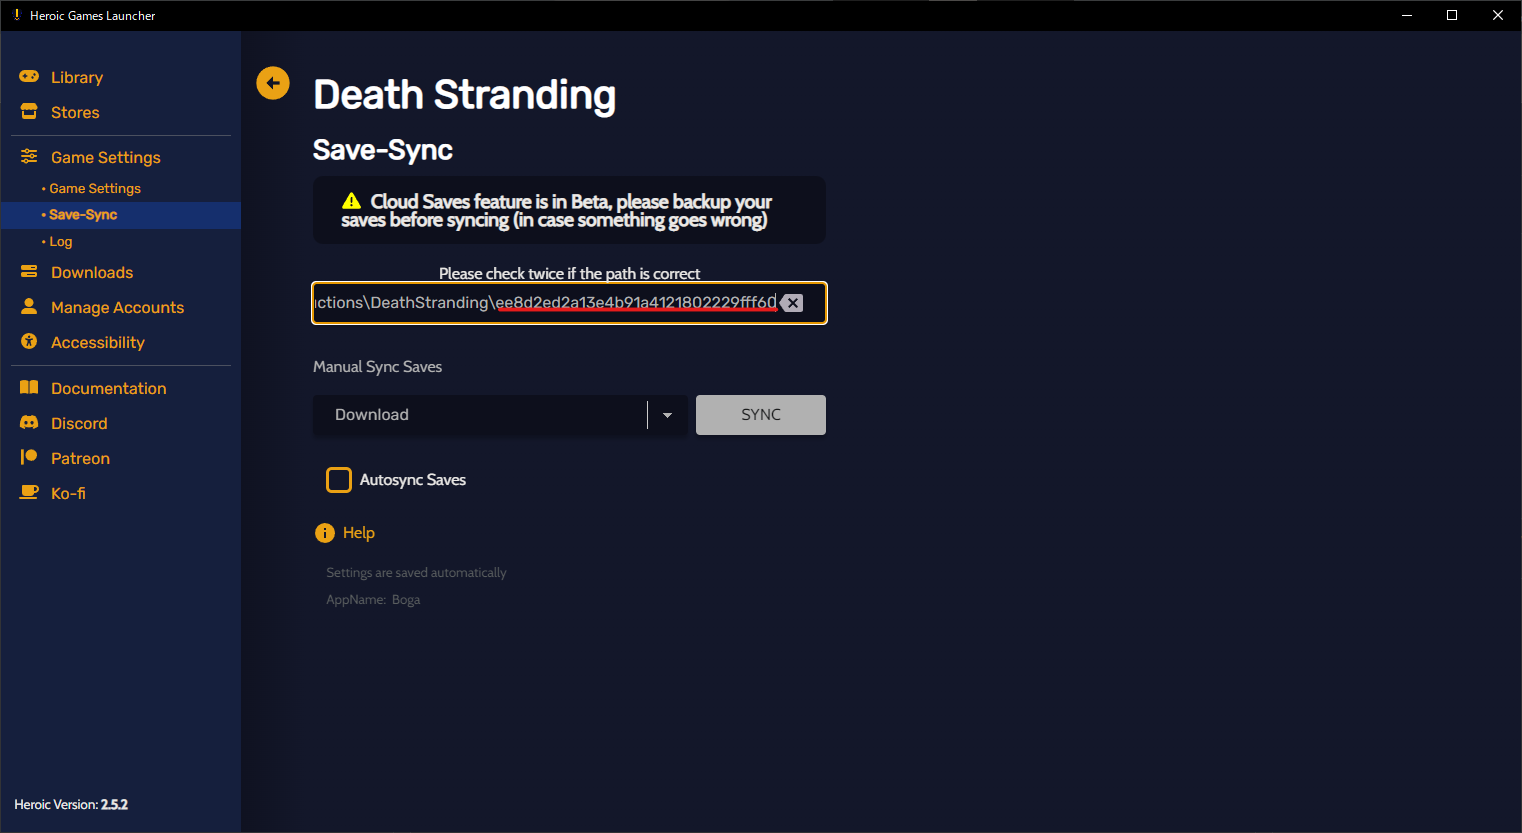Maximize the Heroic Games Launcher window

1452,15
